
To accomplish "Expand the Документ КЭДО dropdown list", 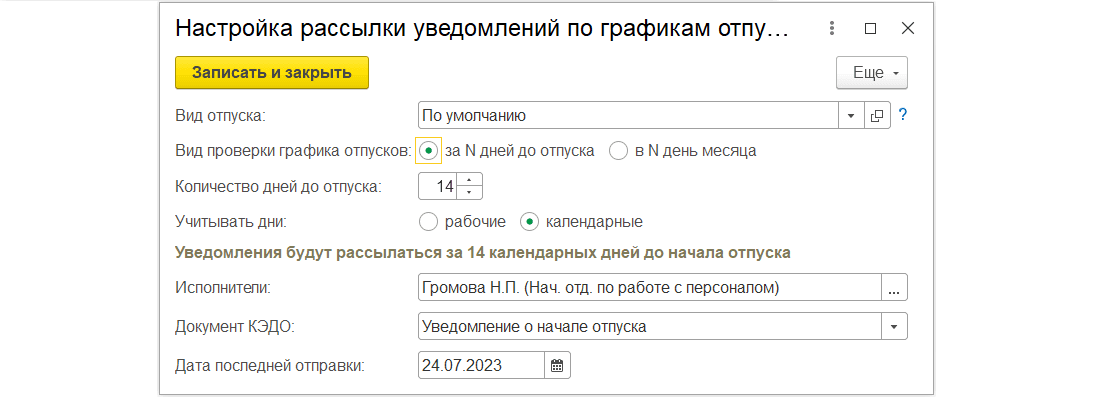I will click(894, 326).
